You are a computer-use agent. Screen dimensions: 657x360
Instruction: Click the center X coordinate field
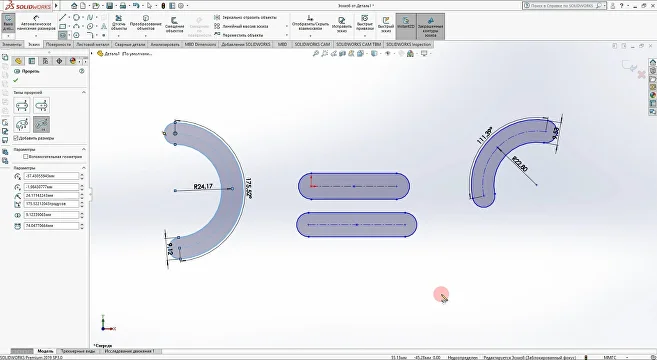(51, 176)
